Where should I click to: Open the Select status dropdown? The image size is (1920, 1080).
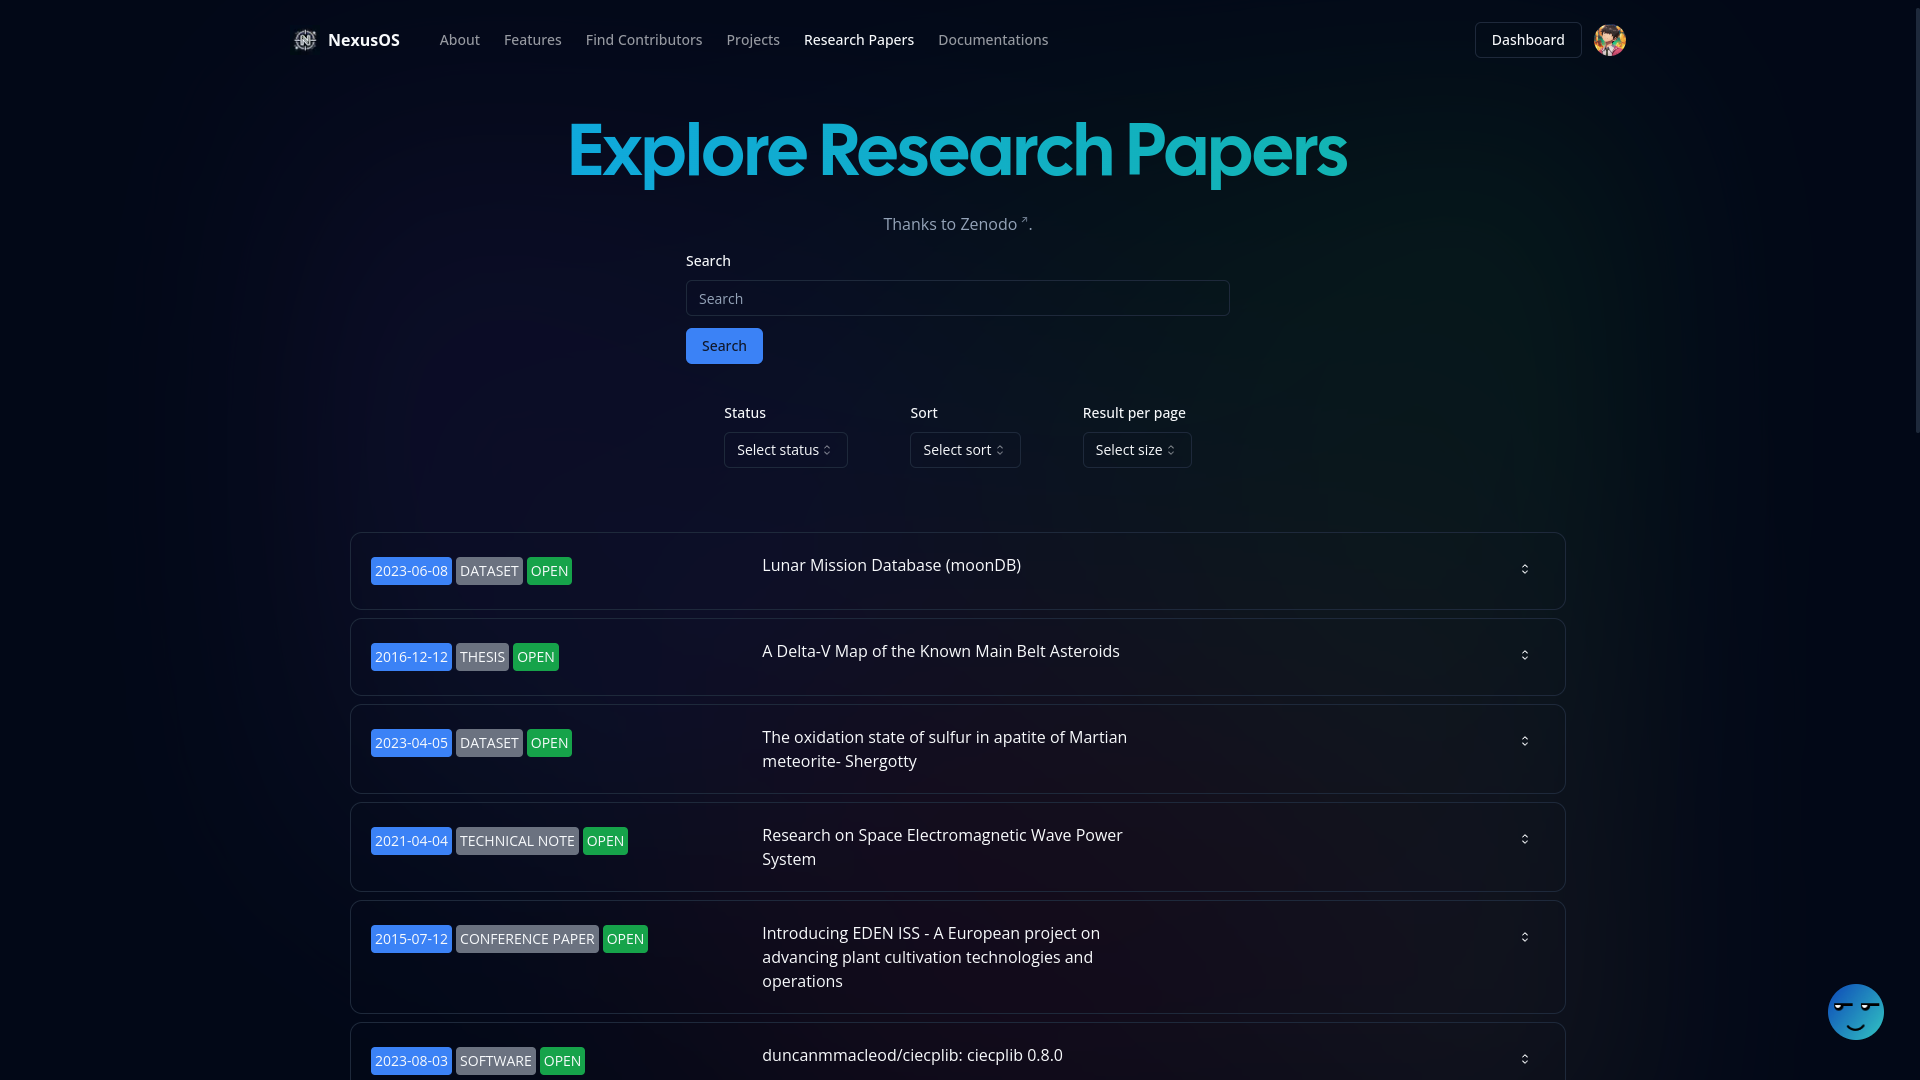785,450
